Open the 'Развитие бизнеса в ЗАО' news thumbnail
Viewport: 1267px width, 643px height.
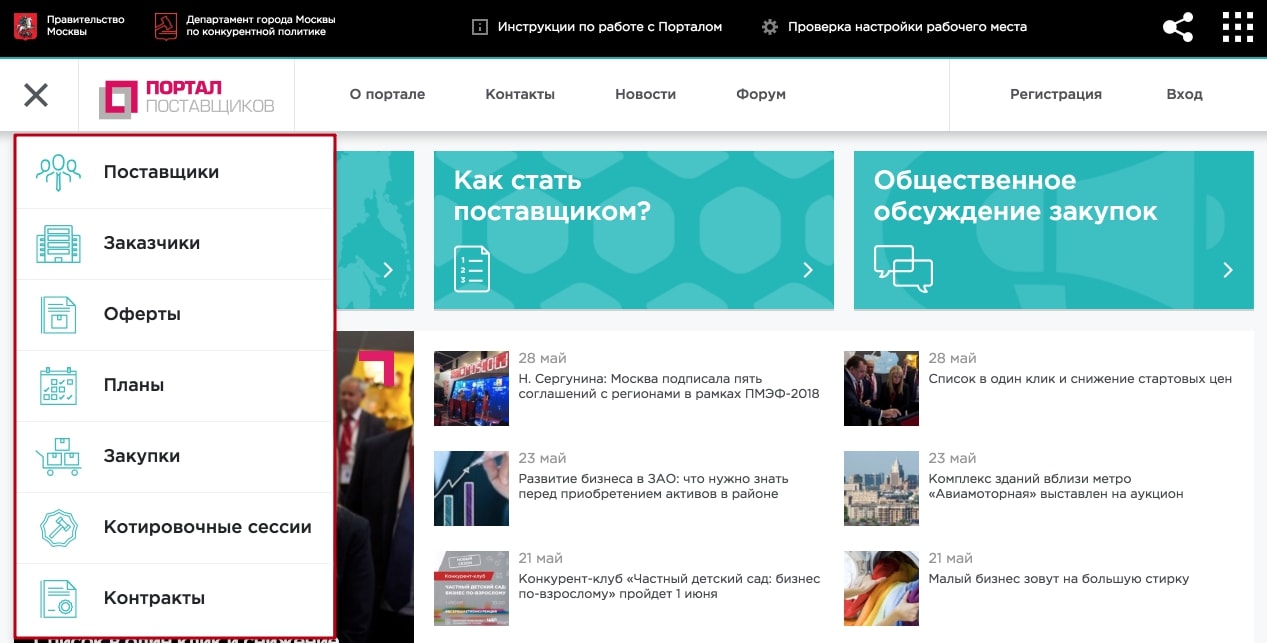[x=471, y=488]
